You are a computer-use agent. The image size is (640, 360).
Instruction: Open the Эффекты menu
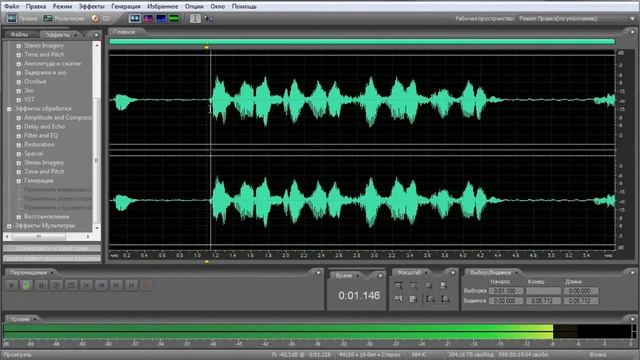pyautogui.click(x=91, y=7)
